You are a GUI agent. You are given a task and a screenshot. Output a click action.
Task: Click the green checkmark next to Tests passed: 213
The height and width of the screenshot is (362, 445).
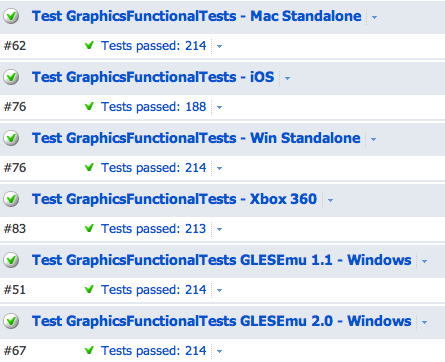click(89, 228)
